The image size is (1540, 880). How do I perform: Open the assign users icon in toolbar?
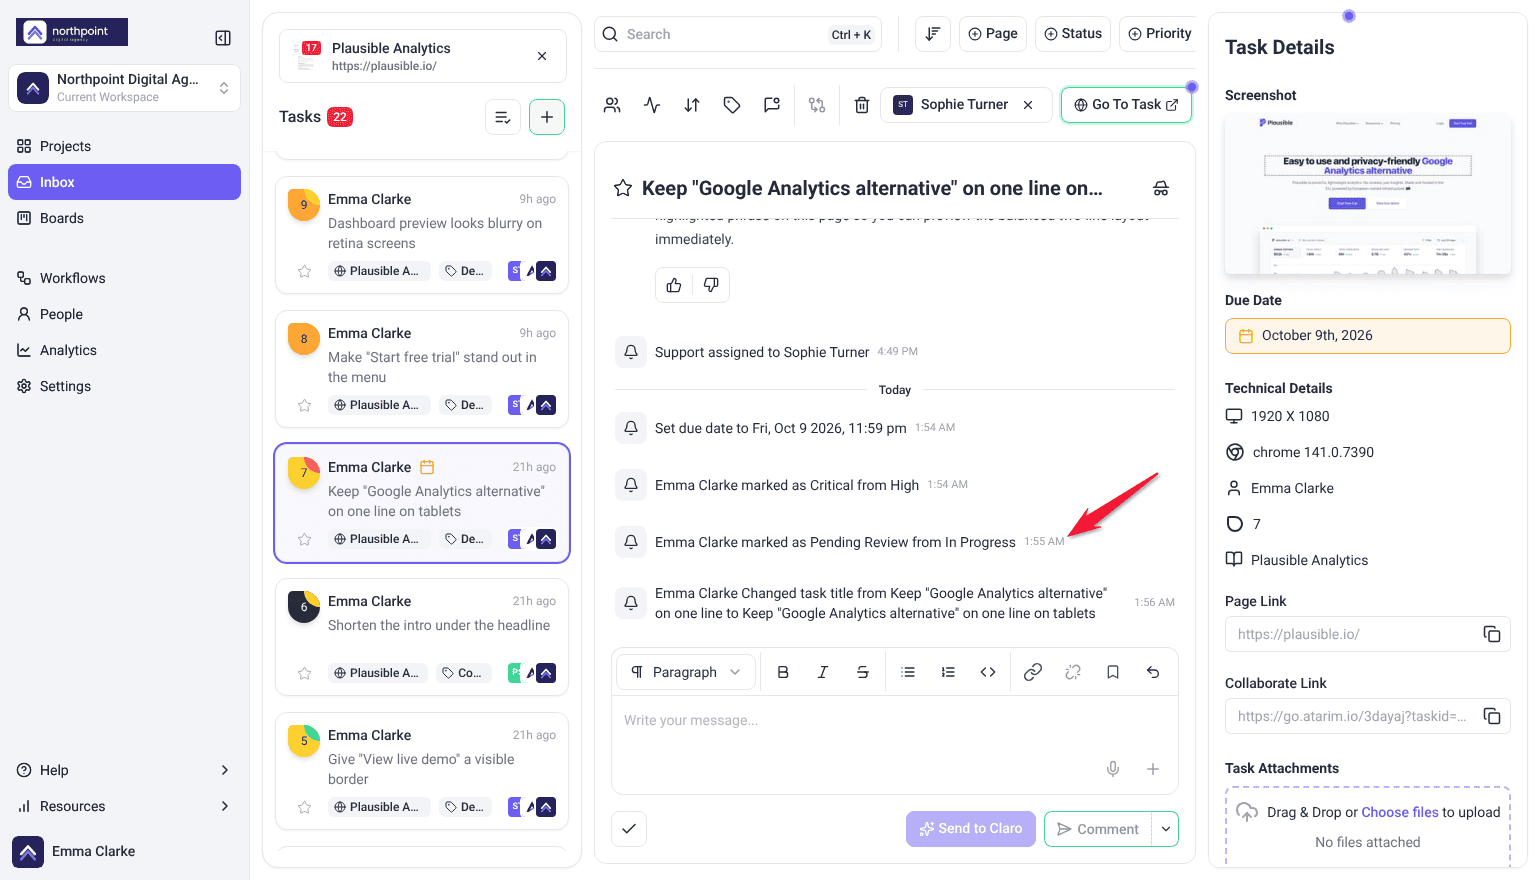(x=612, y=105)
